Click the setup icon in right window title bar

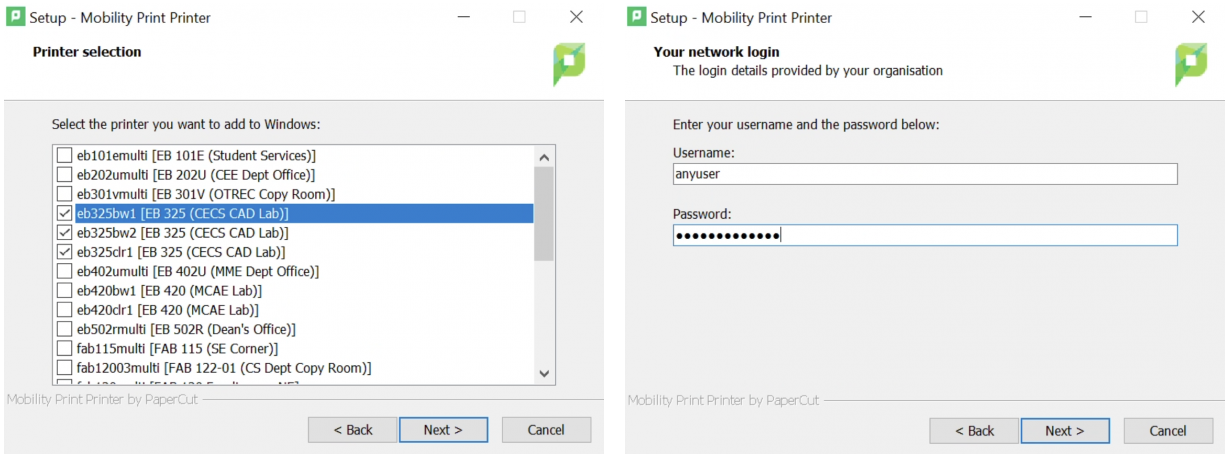point(637,17)
